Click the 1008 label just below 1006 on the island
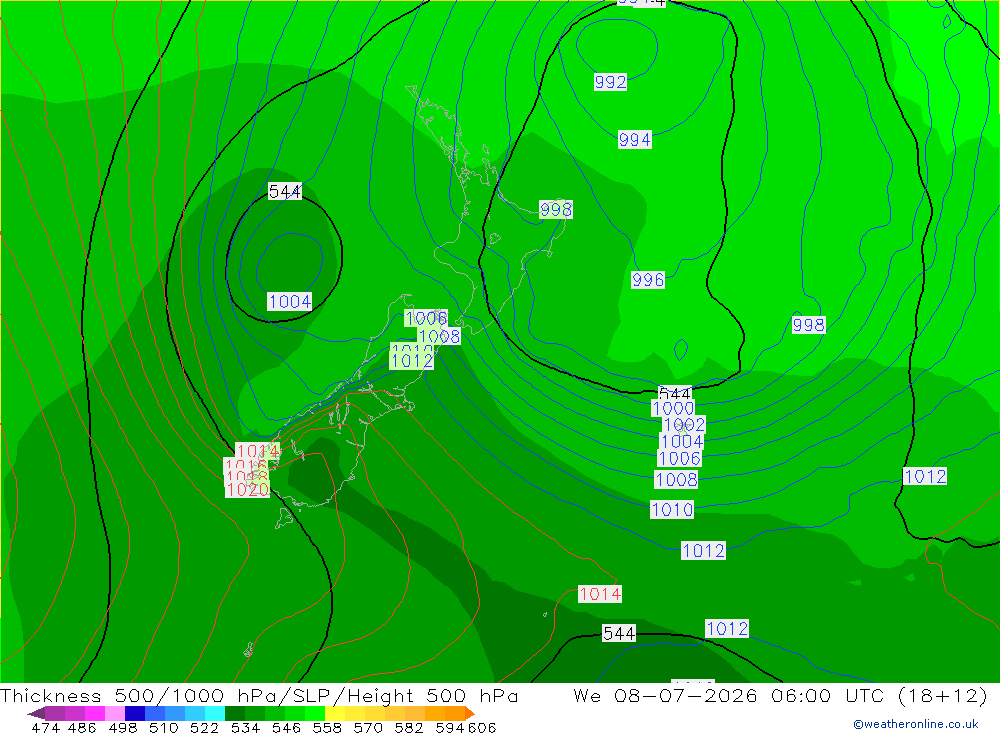1000x733 pixels. [439, 336]
